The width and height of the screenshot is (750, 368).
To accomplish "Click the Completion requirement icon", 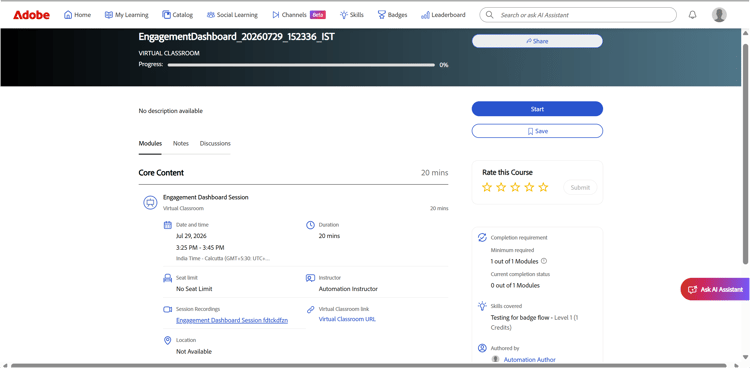I will click(x=482, y=237).
